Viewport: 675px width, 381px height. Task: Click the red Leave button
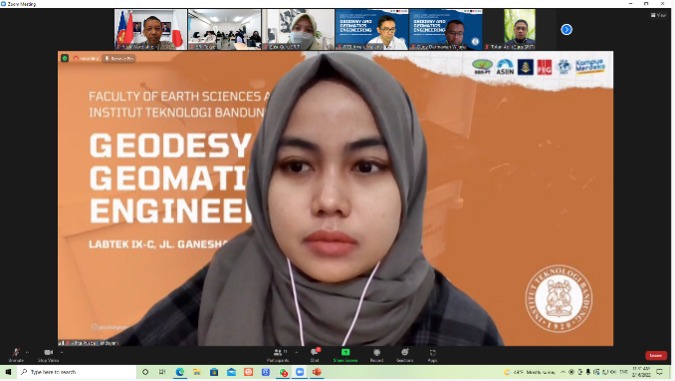(656, 355)
